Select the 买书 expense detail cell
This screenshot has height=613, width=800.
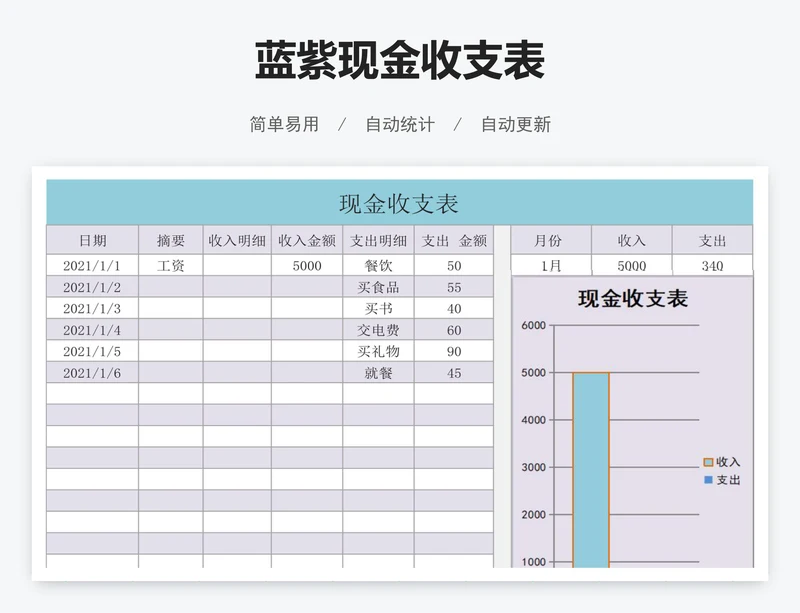point(378,308)
